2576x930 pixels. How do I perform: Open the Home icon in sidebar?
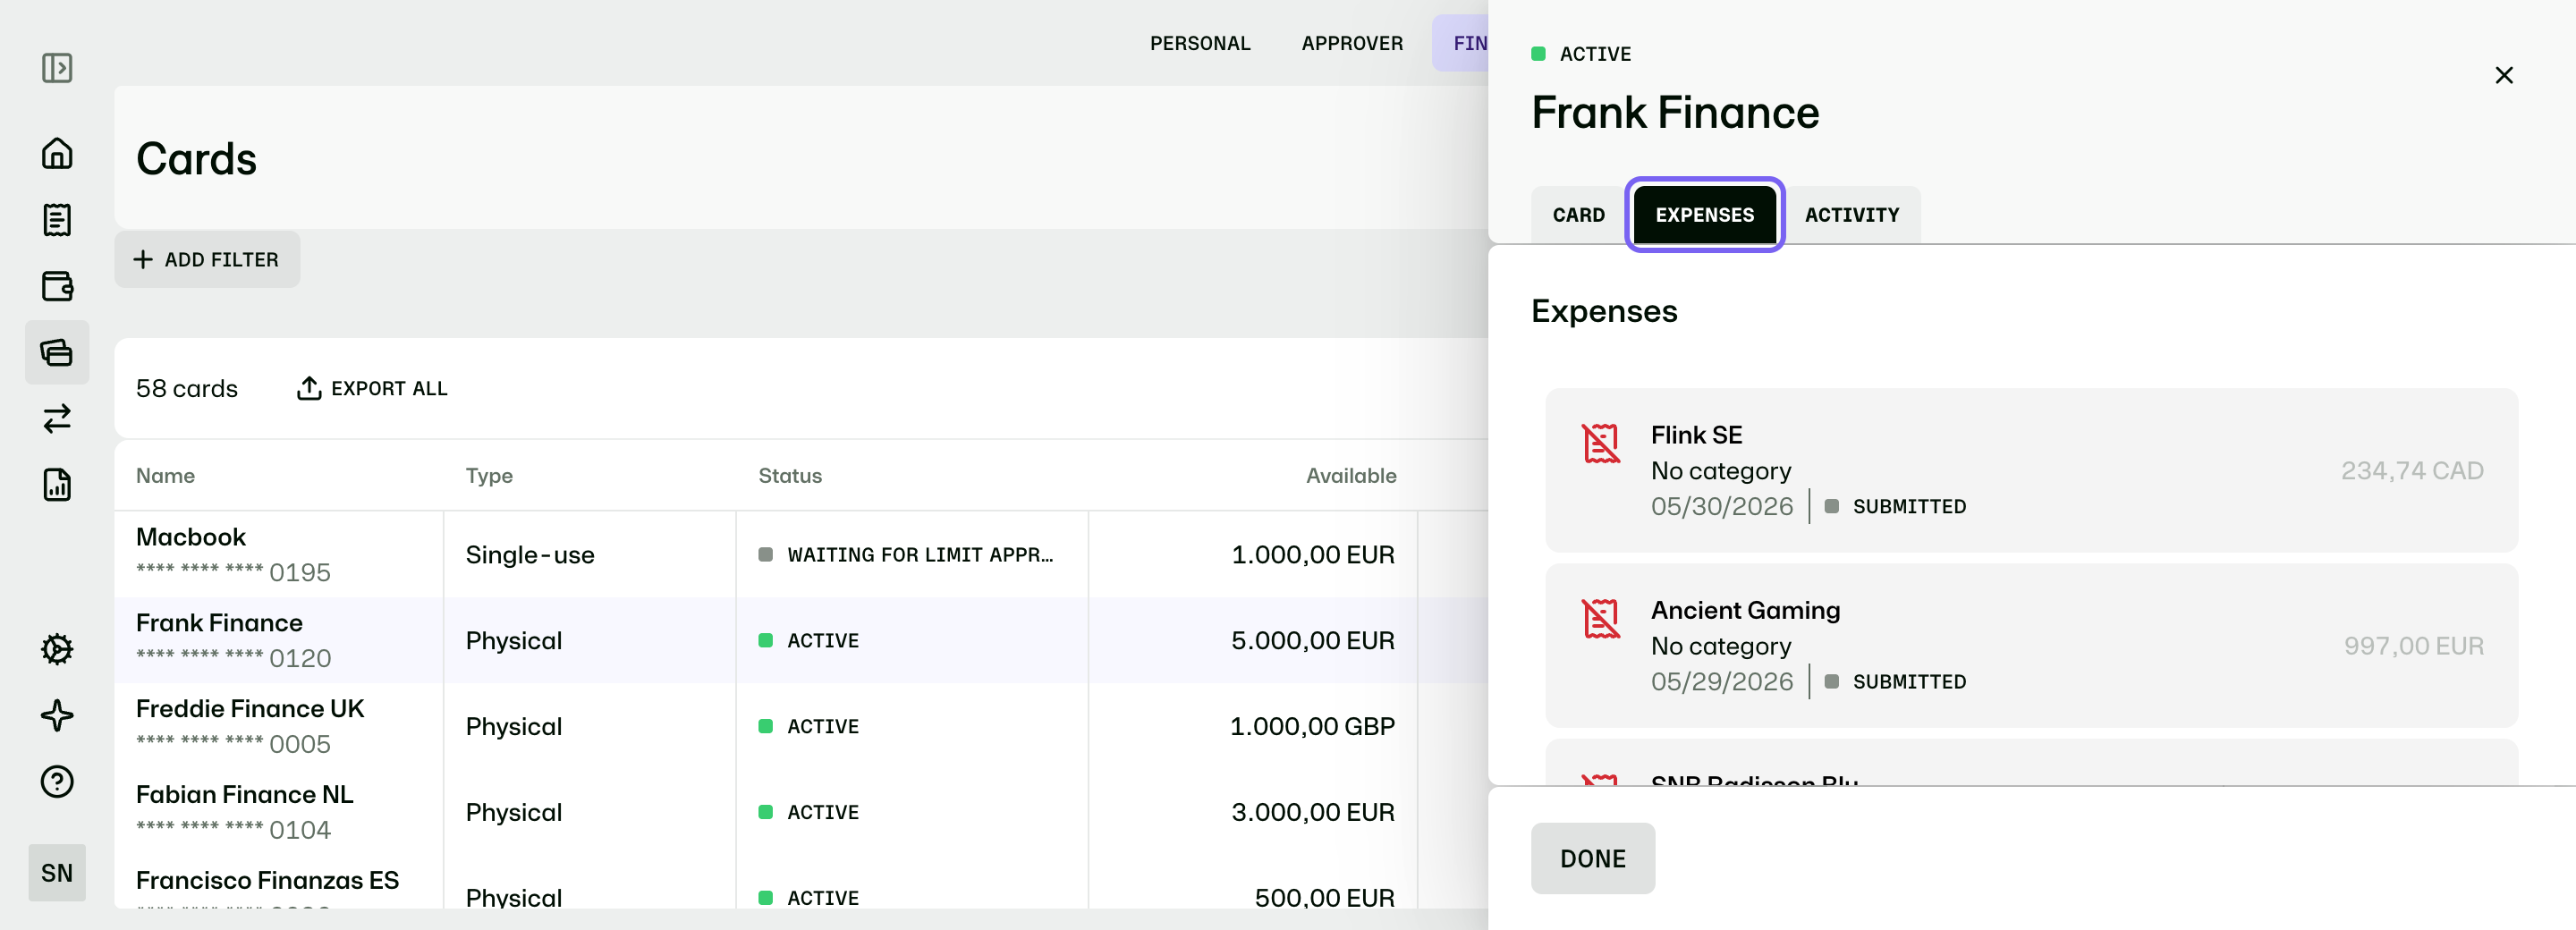[x=57, y=153]
